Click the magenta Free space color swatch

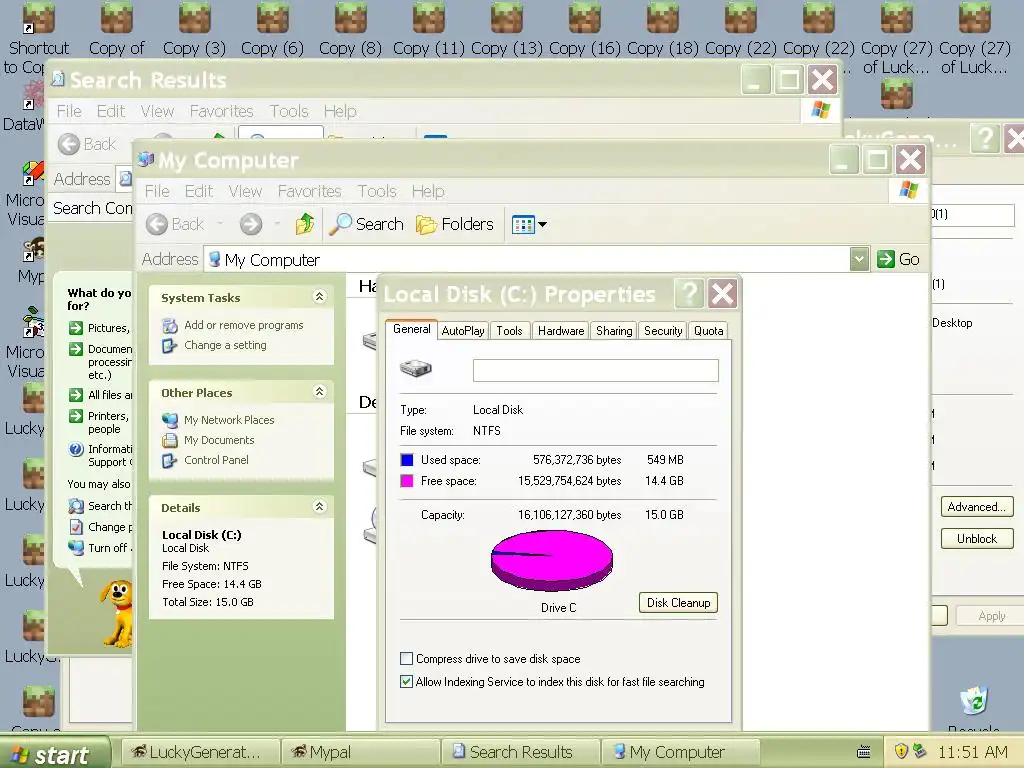click(407, 481)
